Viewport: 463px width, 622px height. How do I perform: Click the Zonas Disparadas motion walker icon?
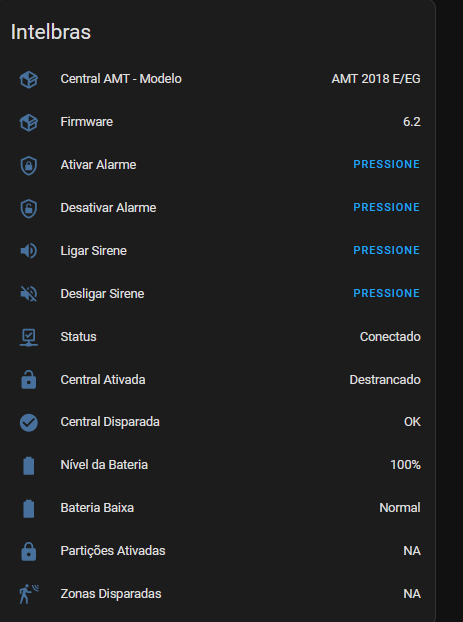pyautogui.click(x=29, y=594)
